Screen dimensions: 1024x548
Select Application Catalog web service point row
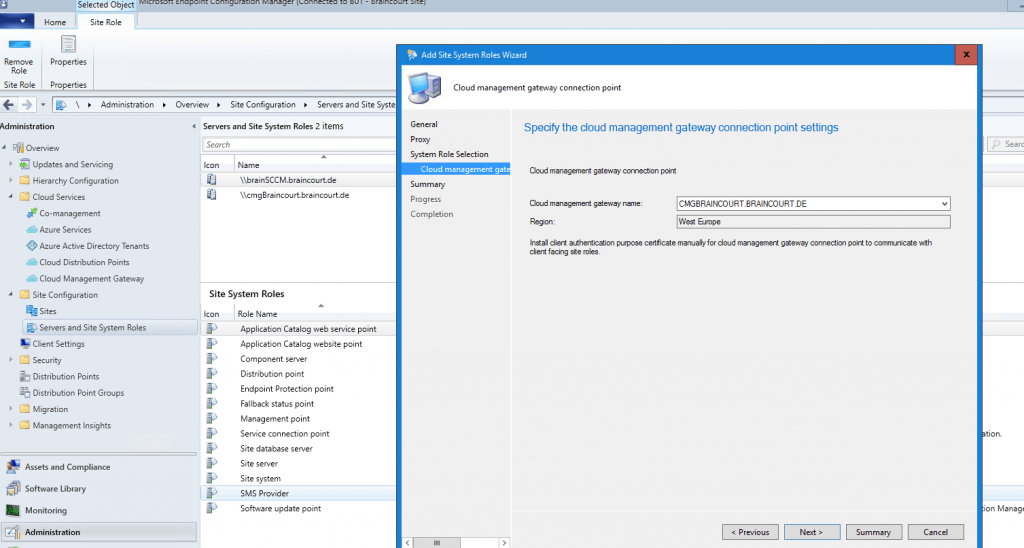coord(298,329)
